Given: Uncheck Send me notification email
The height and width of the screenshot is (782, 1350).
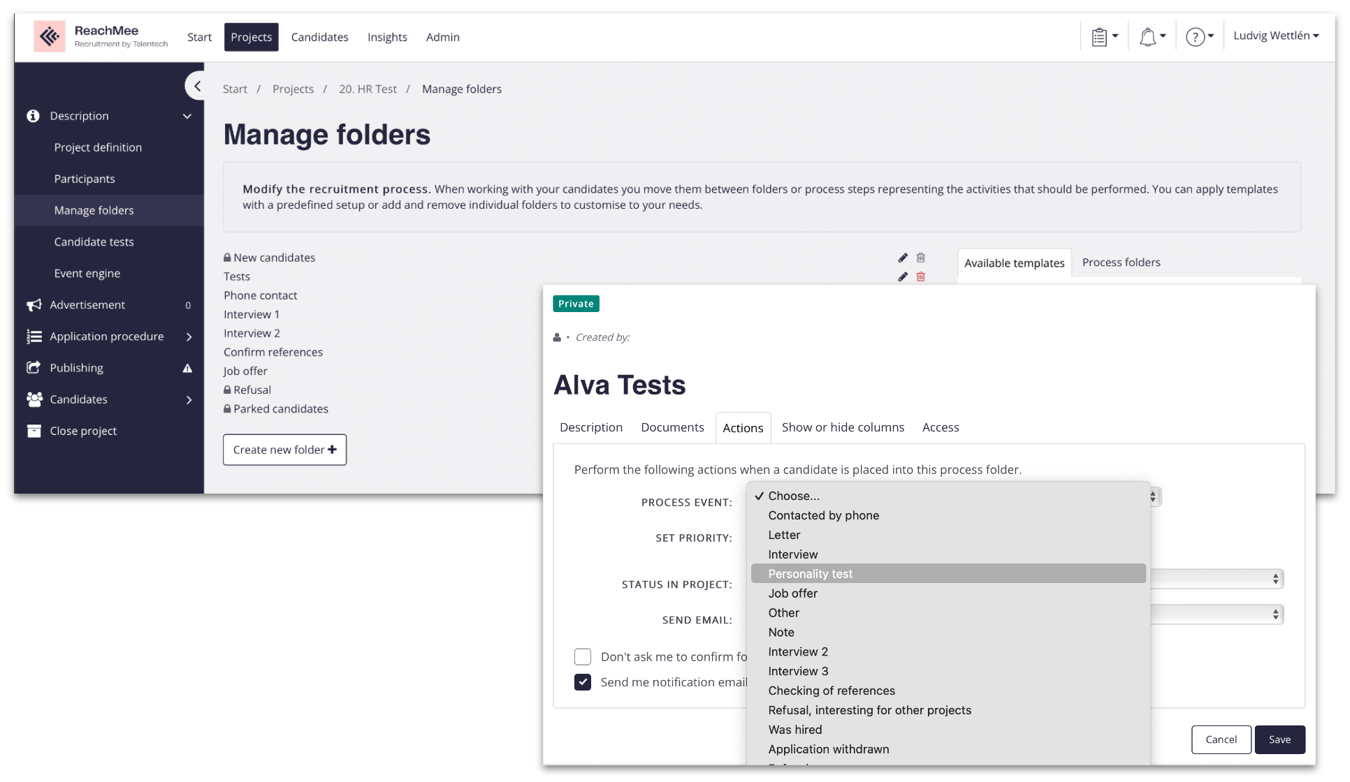Looking at the screenshot, I should point(583,682).
